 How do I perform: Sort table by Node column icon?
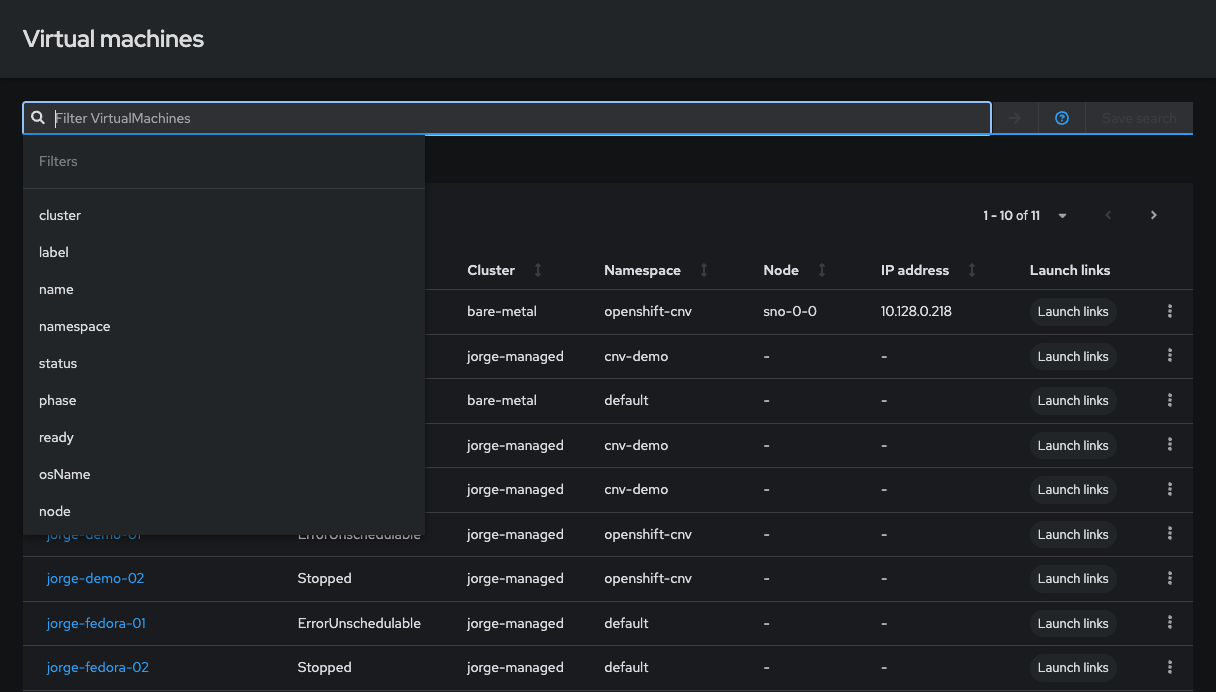tap(822, 270)
